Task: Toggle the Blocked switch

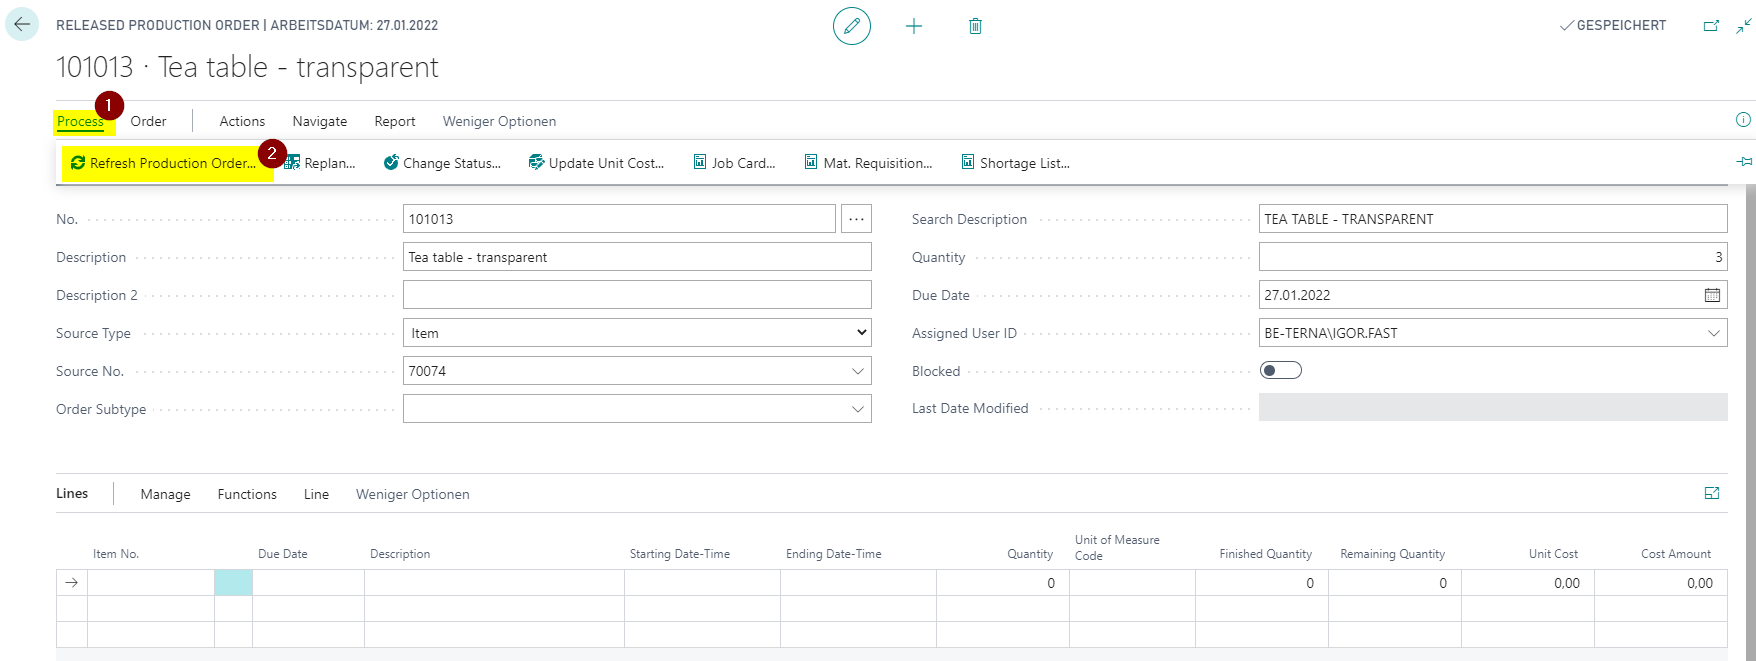Action: 1281,371
